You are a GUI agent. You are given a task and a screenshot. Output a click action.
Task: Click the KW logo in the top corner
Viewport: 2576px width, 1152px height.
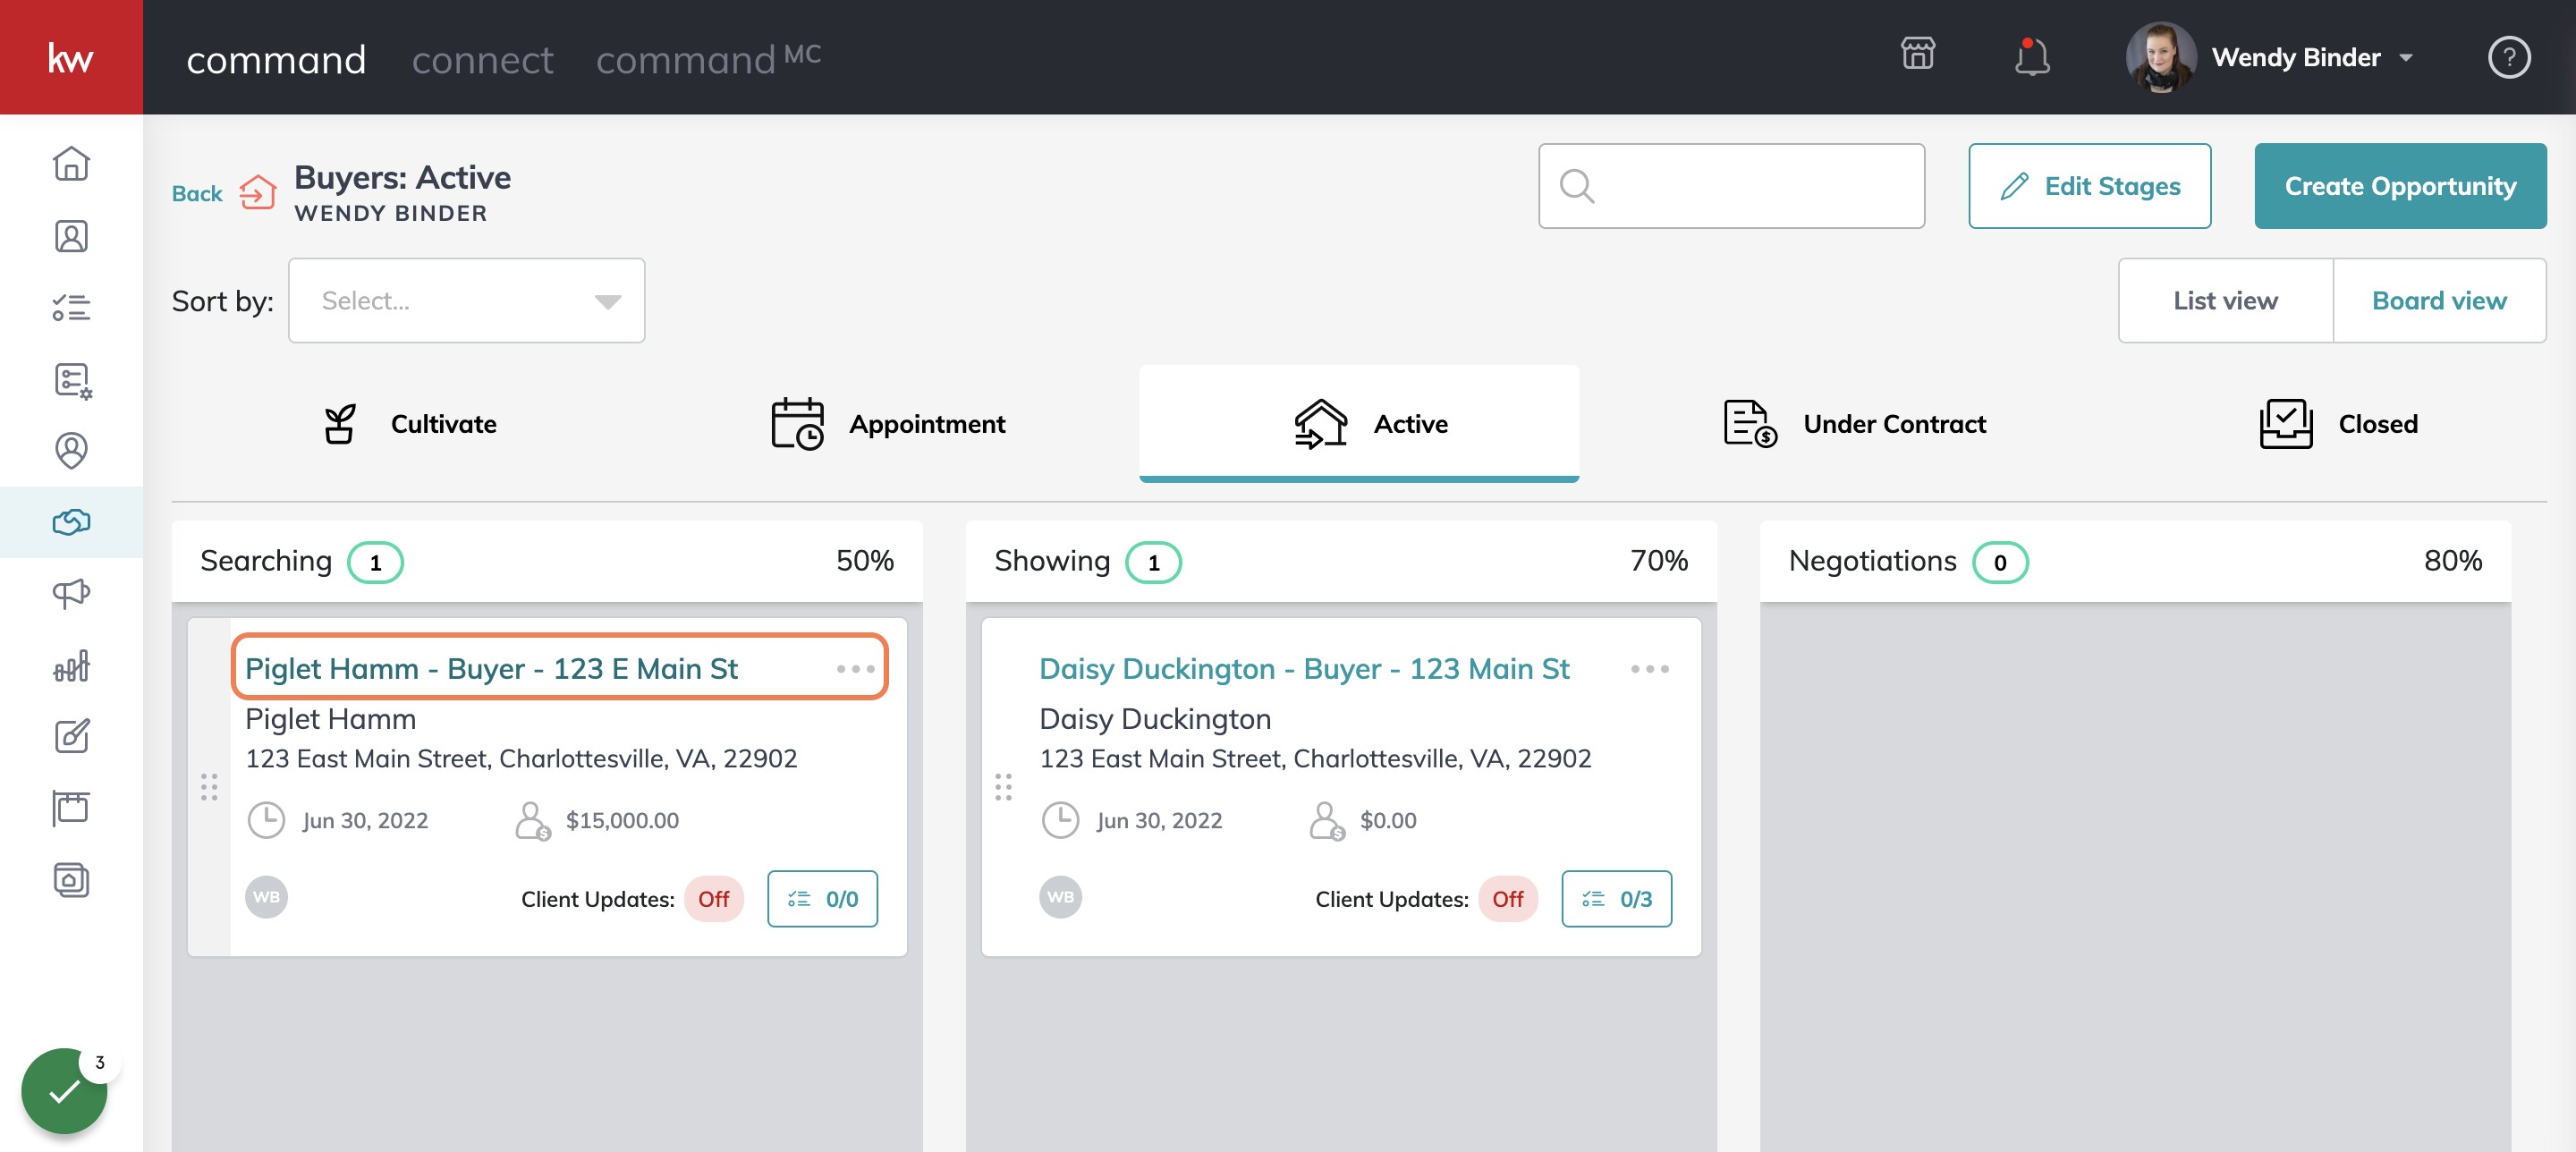tap(71, 57)
